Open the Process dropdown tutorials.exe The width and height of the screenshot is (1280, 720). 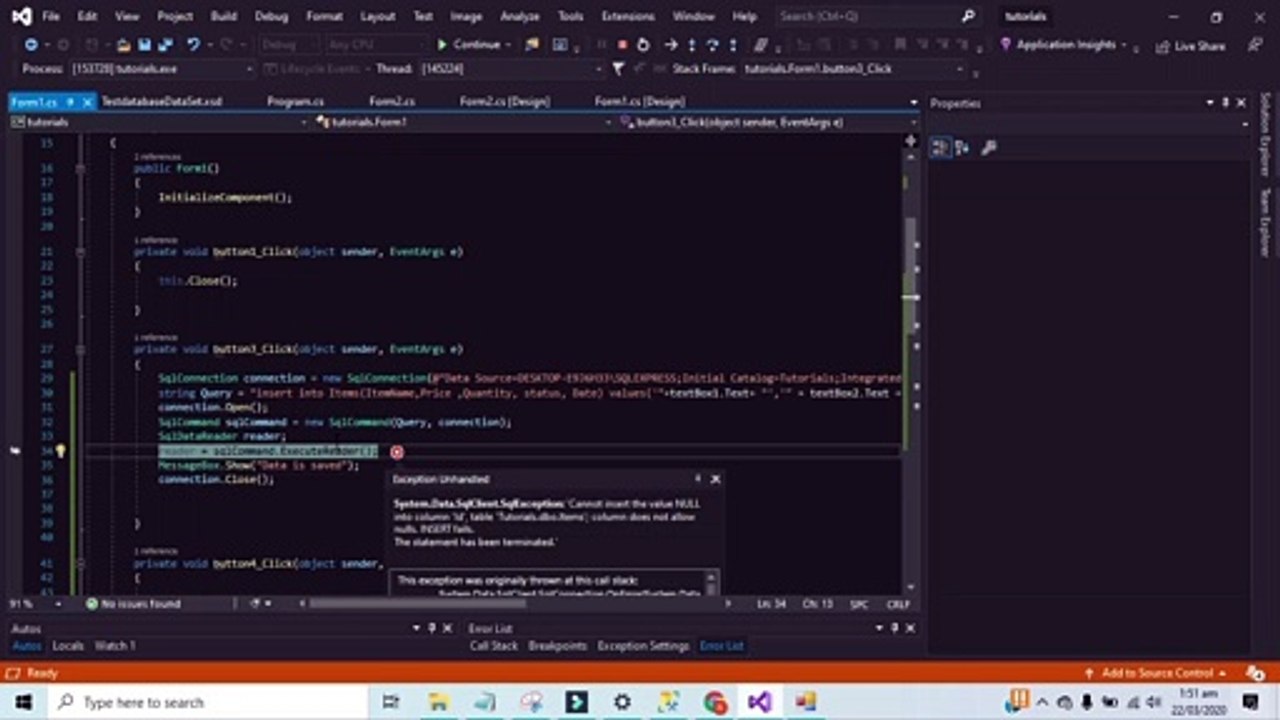[x=162, y=69]
